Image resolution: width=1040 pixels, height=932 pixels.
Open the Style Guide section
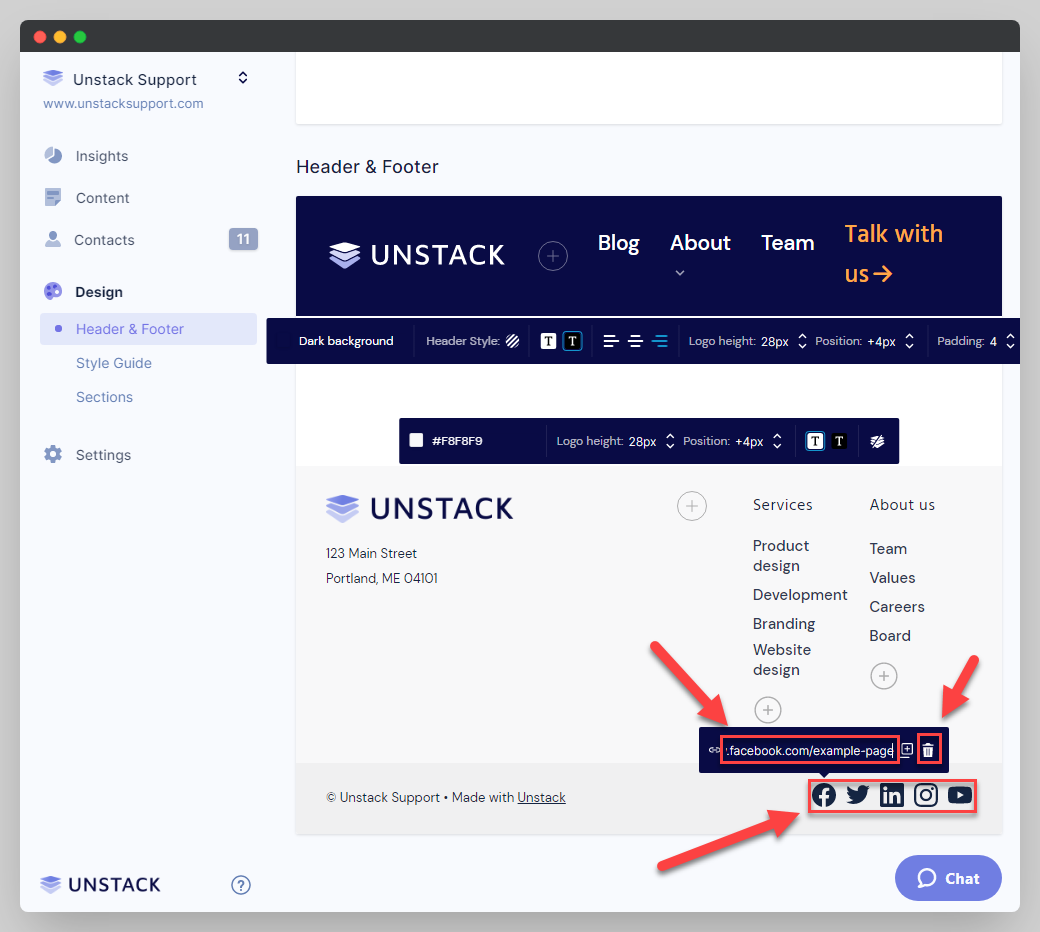click(x=114, y=363)
